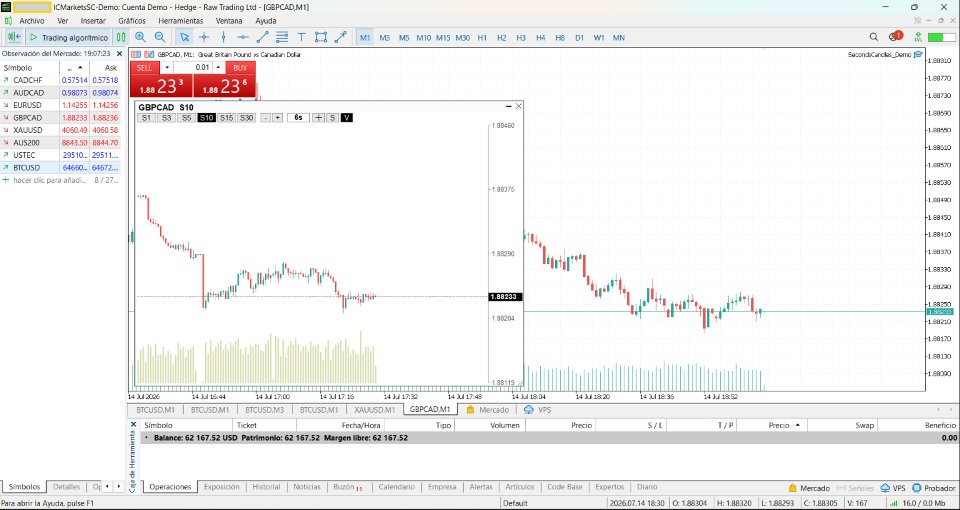Click the zoom out magnifier icon
This screenshot has height=510, width=960.
pos(160,37)
